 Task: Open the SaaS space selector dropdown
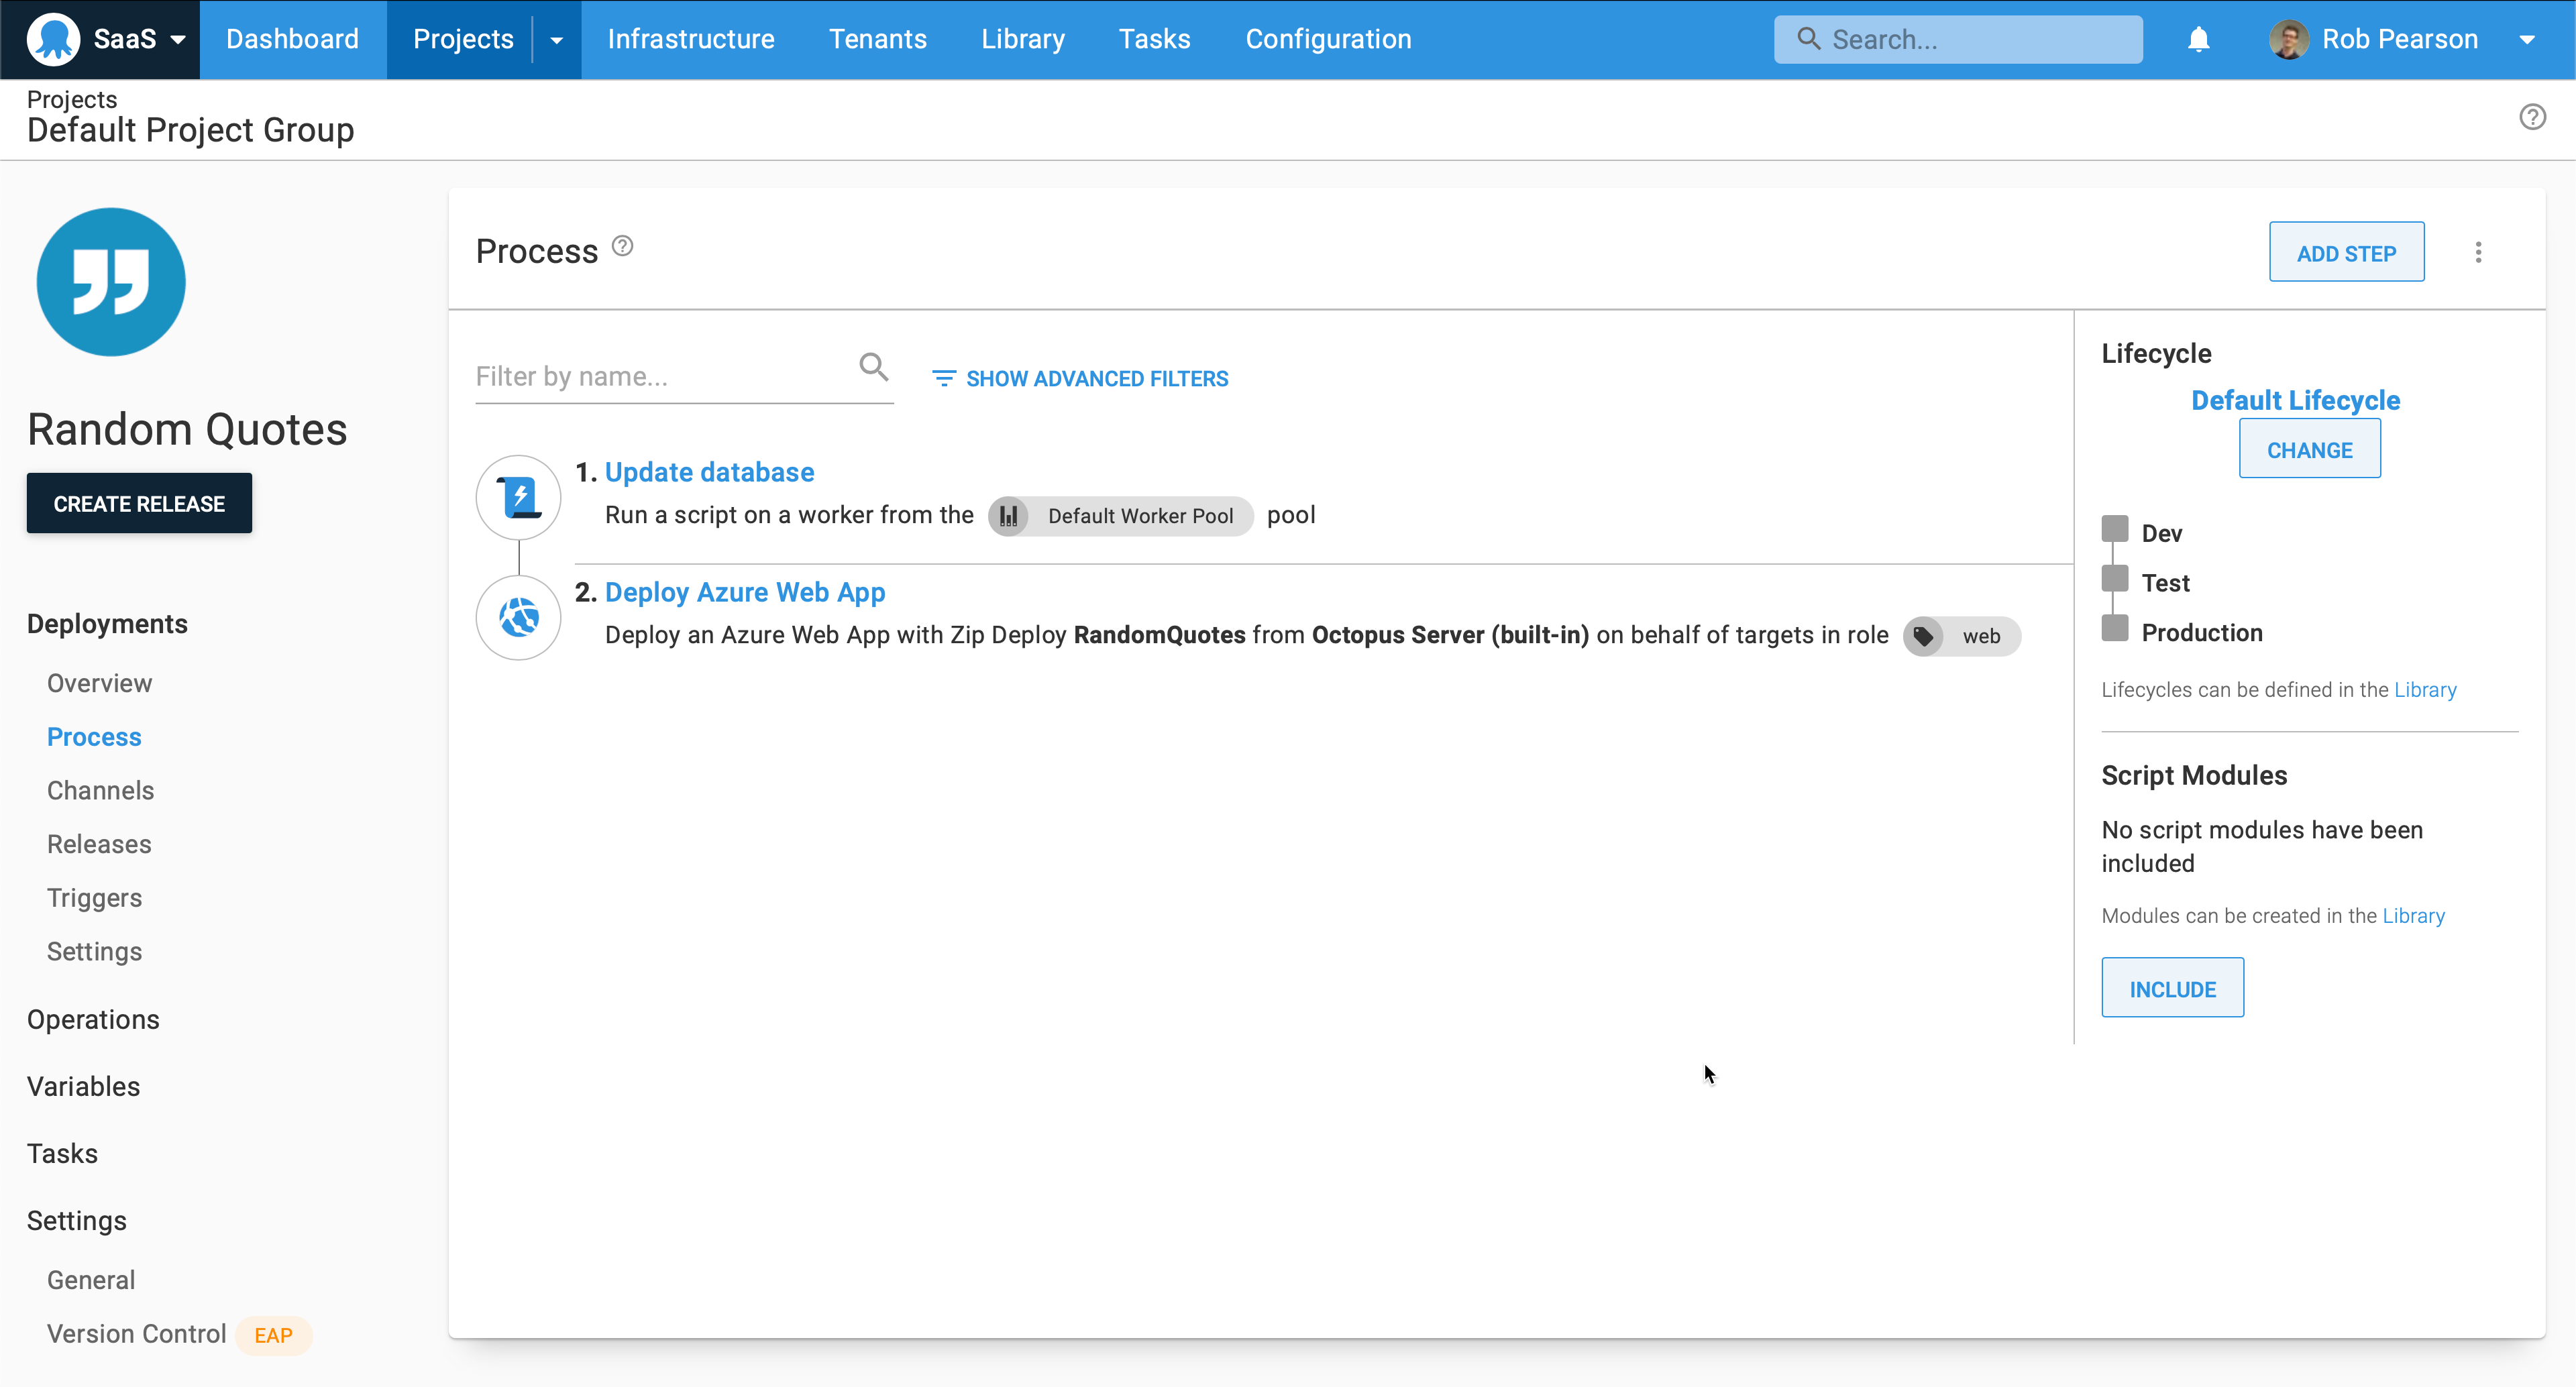pyautogui.click(x=179, y=39)
